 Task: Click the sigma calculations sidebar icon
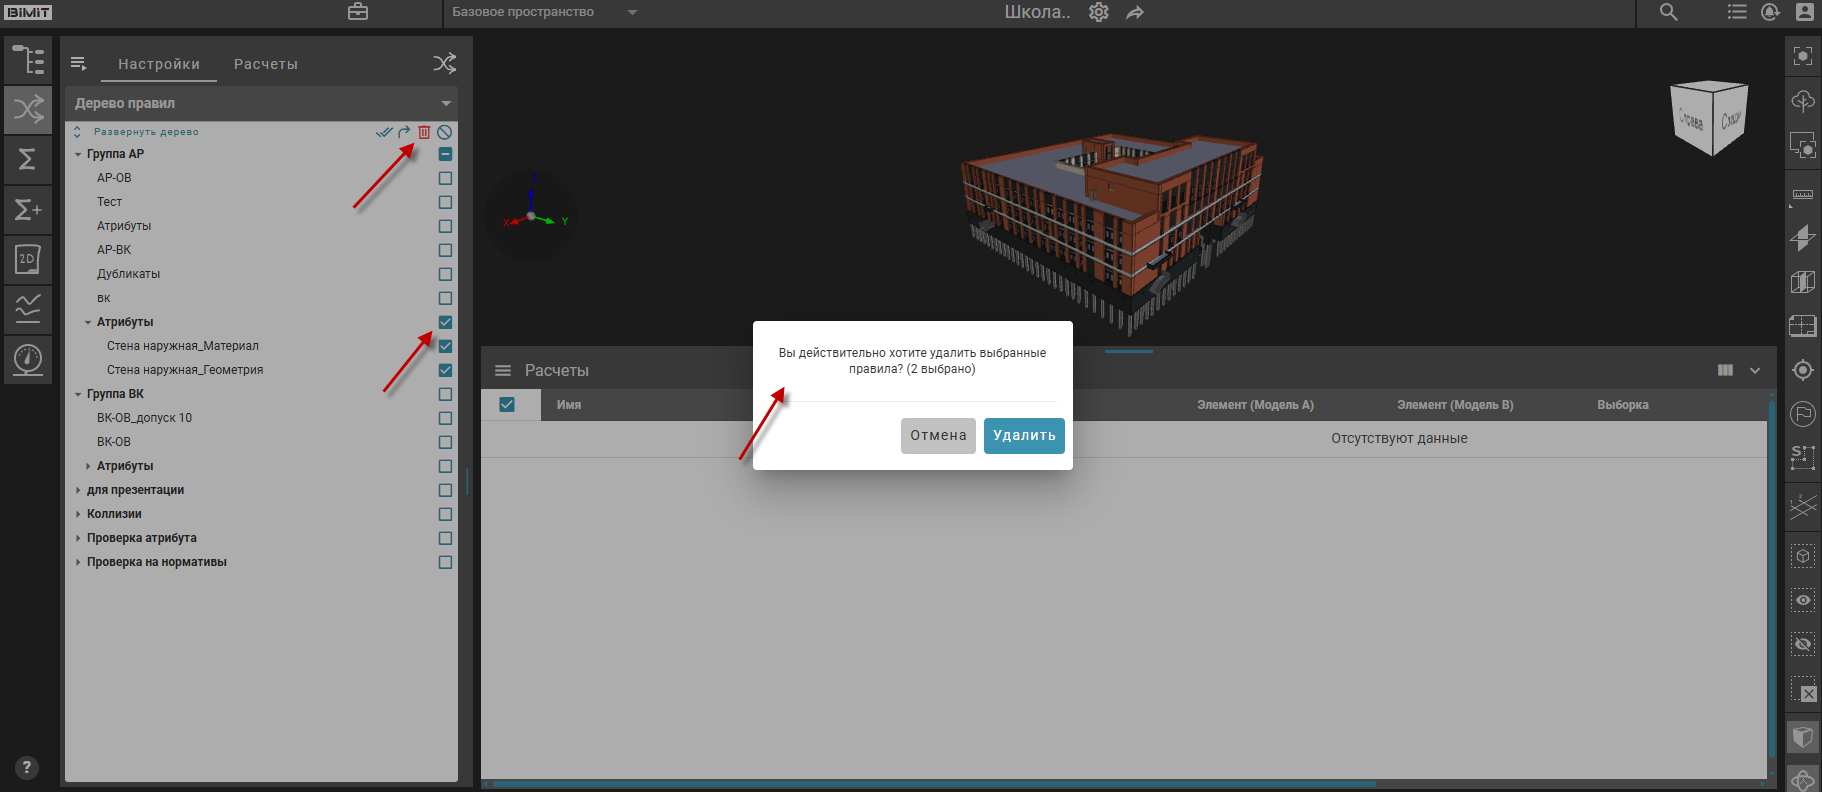pyautogui.click(x=28, y=159)
